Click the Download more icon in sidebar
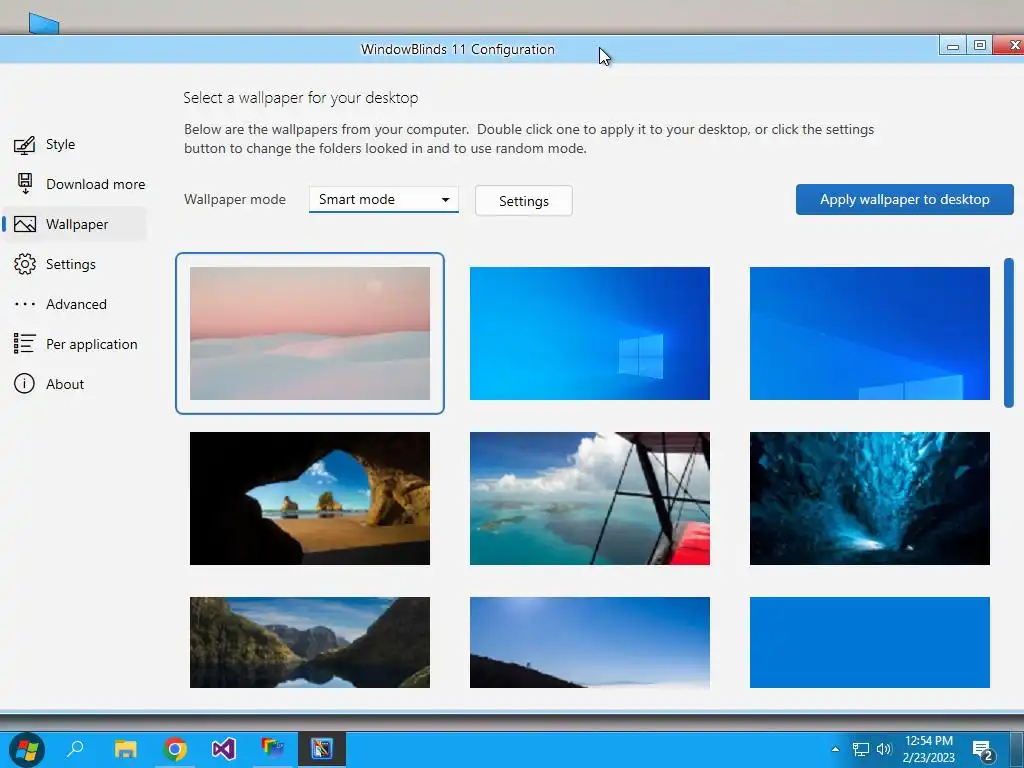The height and width of the screenshot is (768, 1024). (25, 184)
